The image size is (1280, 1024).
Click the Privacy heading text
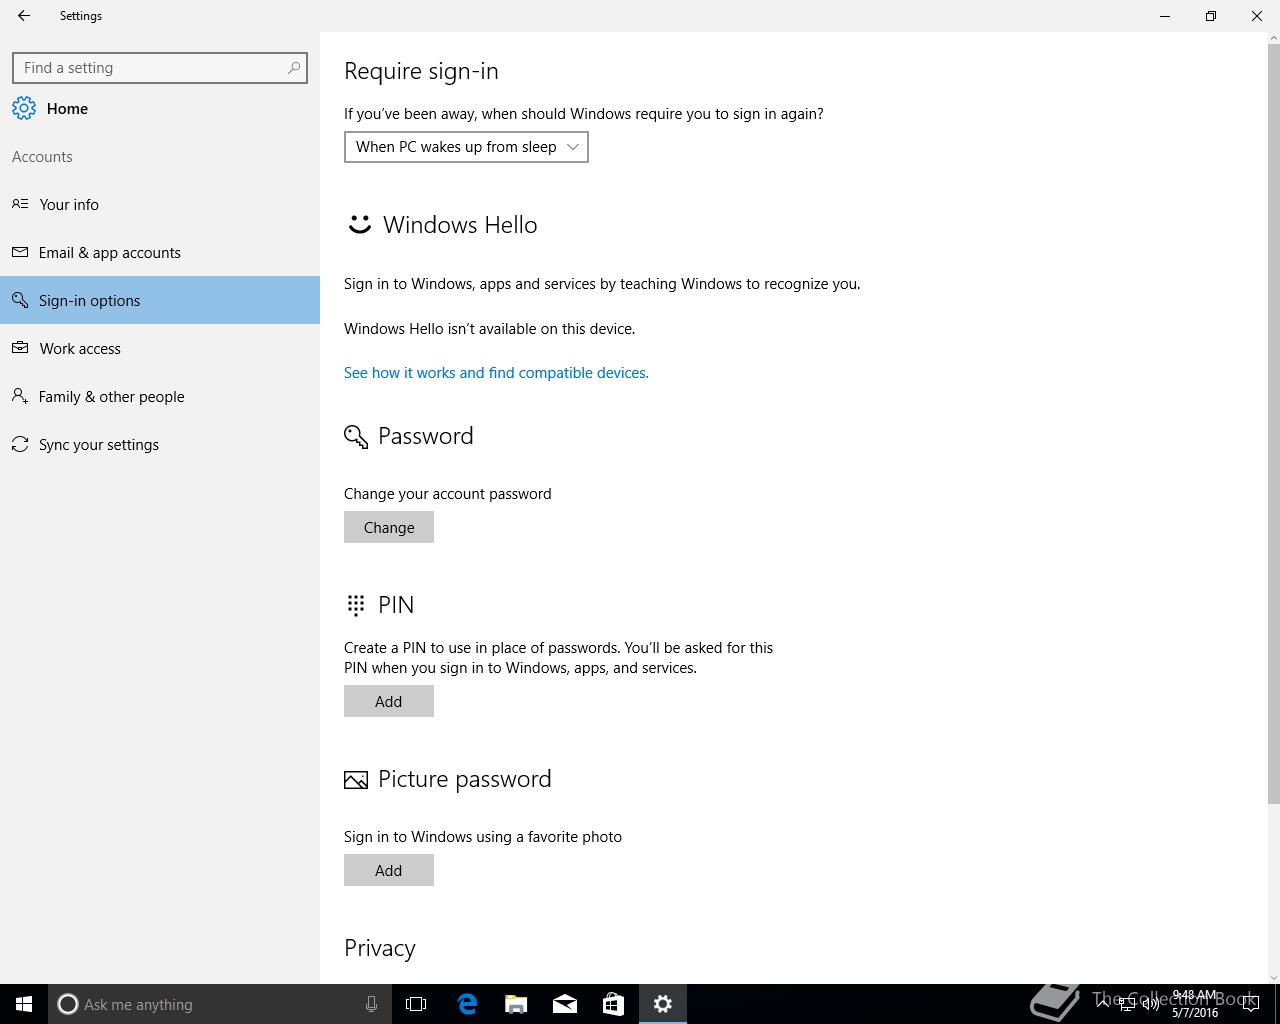click(x=380, y=948)
